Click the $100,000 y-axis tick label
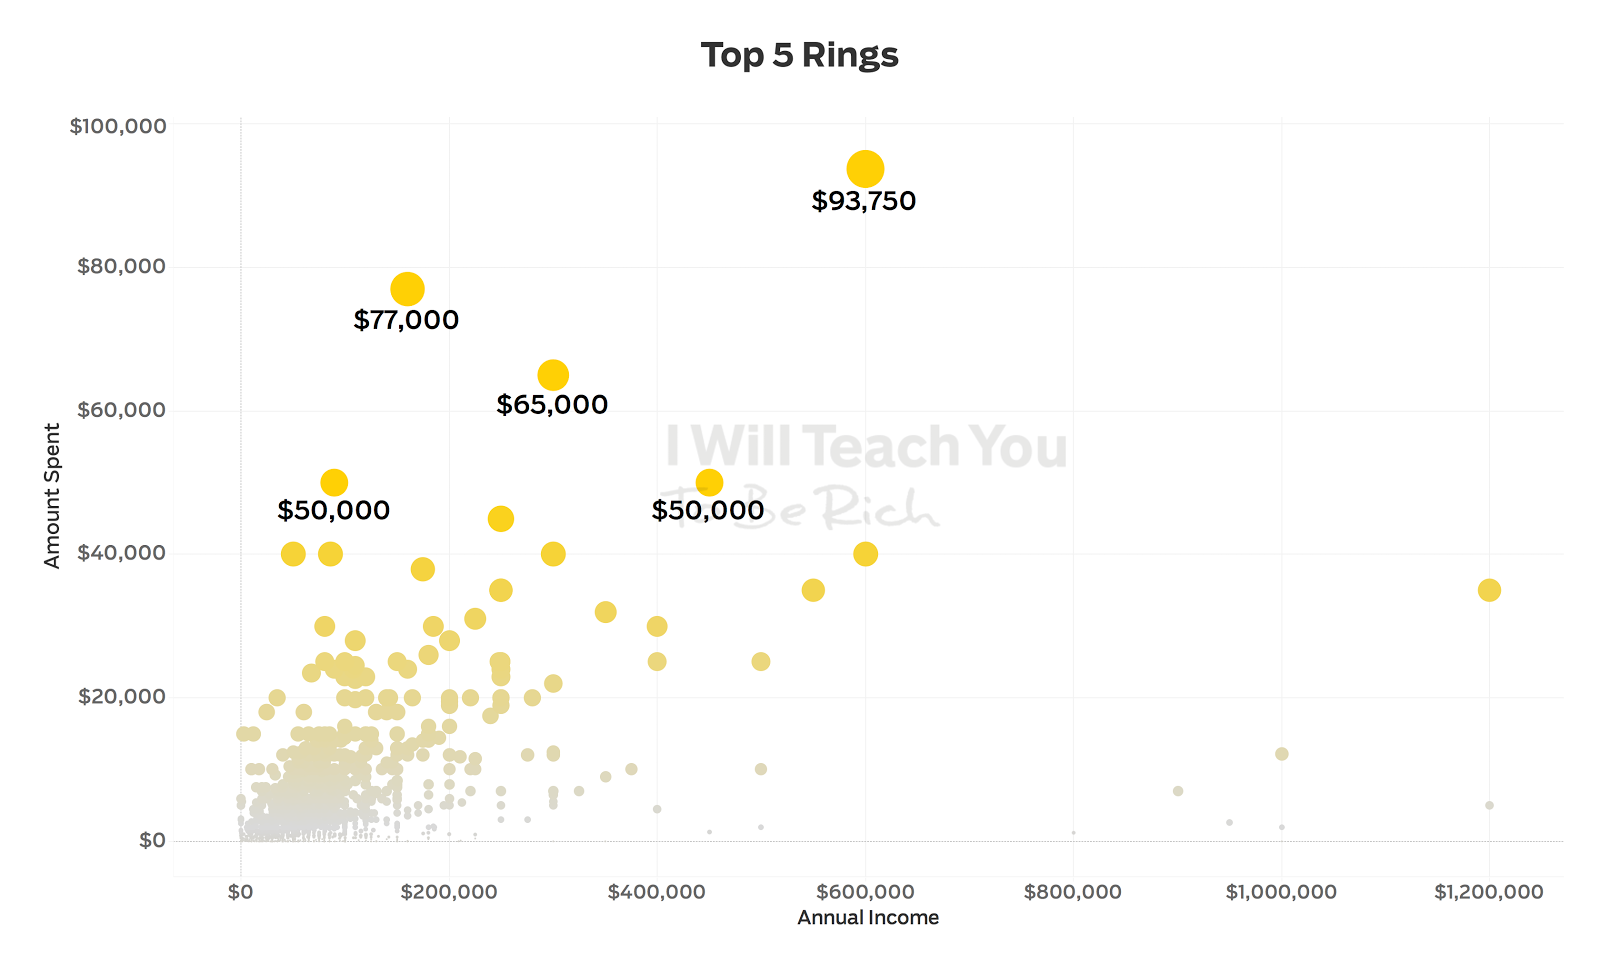The image size is (1600, 971). point(118,126)
